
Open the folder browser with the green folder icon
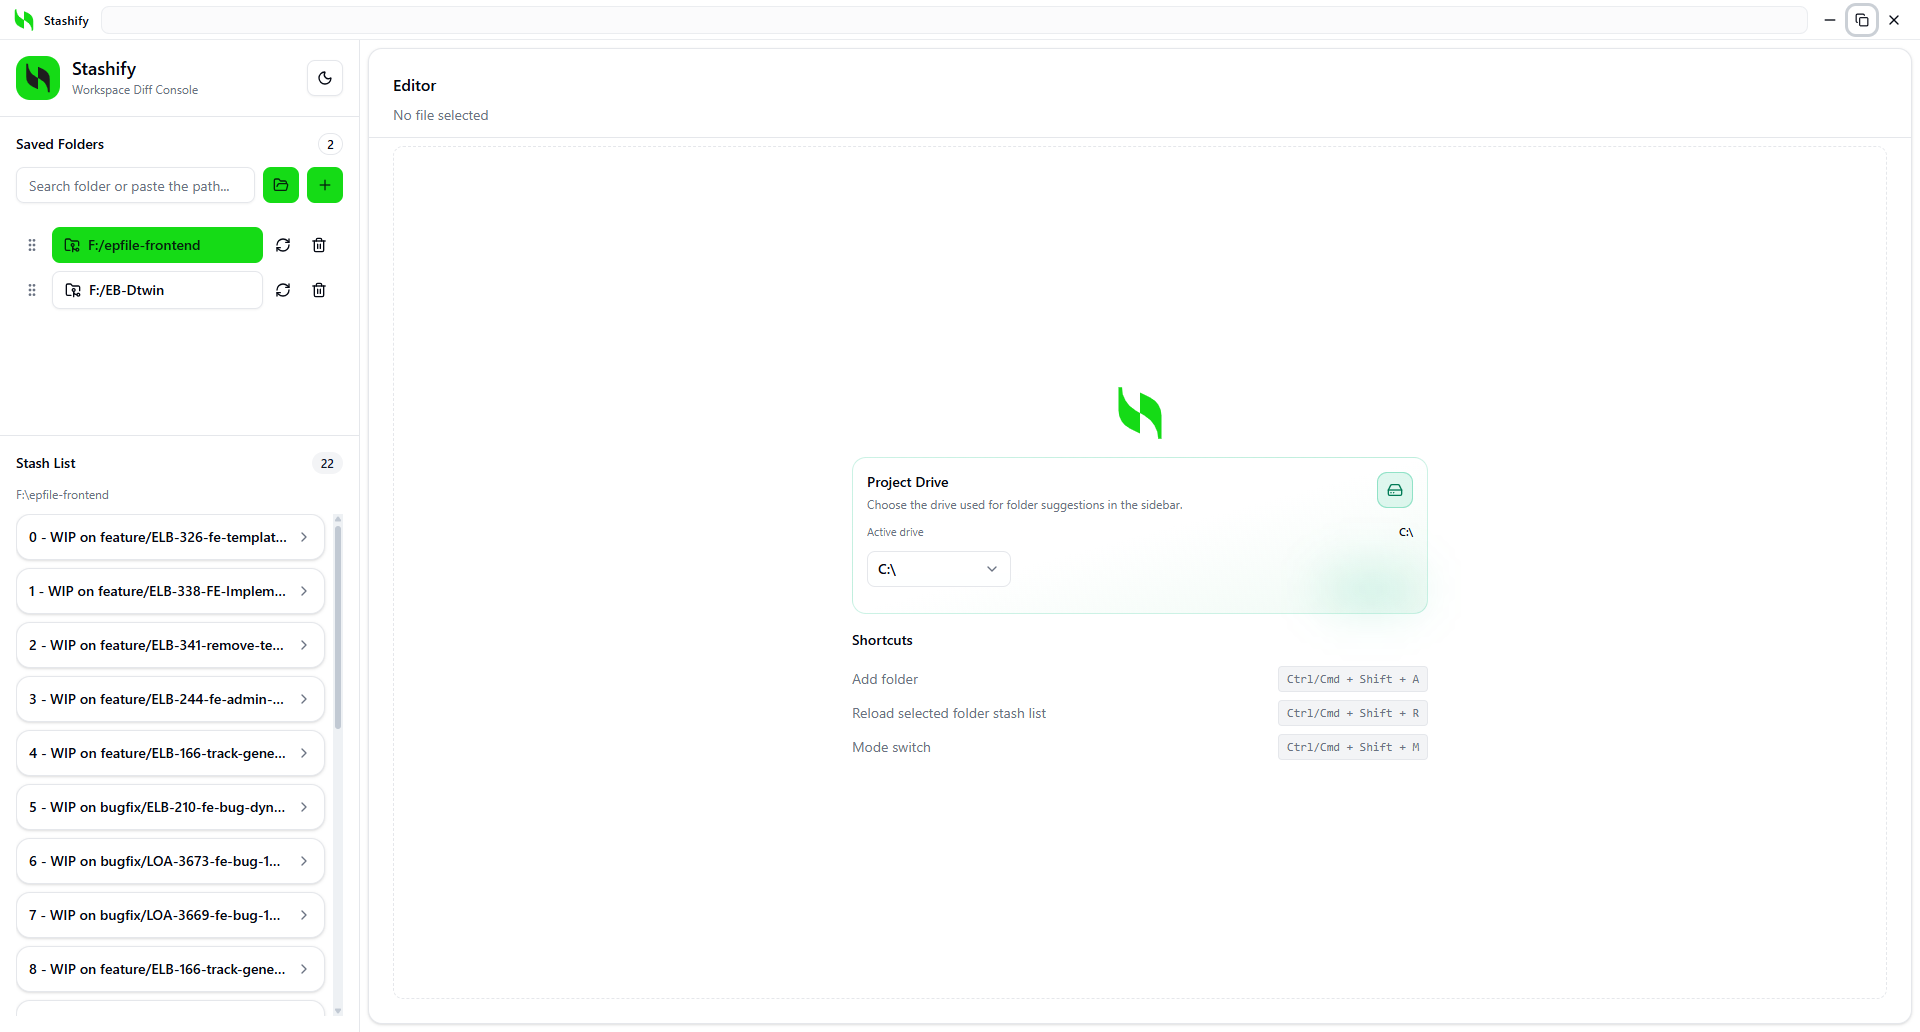[280, 185]
